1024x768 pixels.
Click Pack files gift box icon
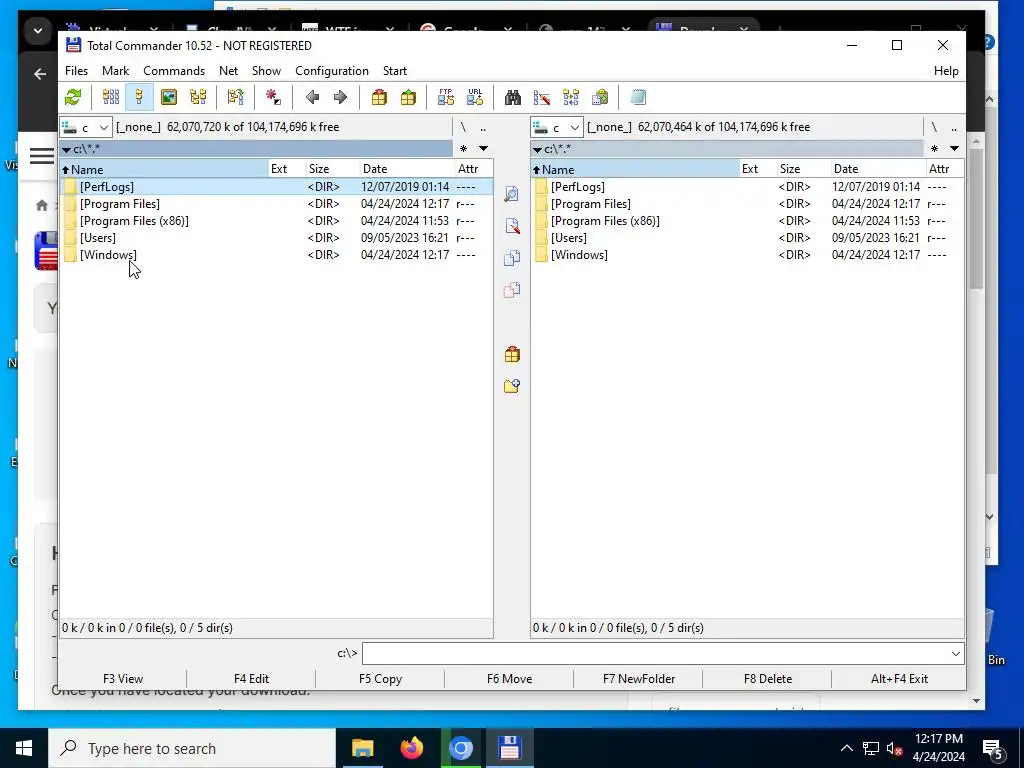pyautogui.click(x=379, y=97)
